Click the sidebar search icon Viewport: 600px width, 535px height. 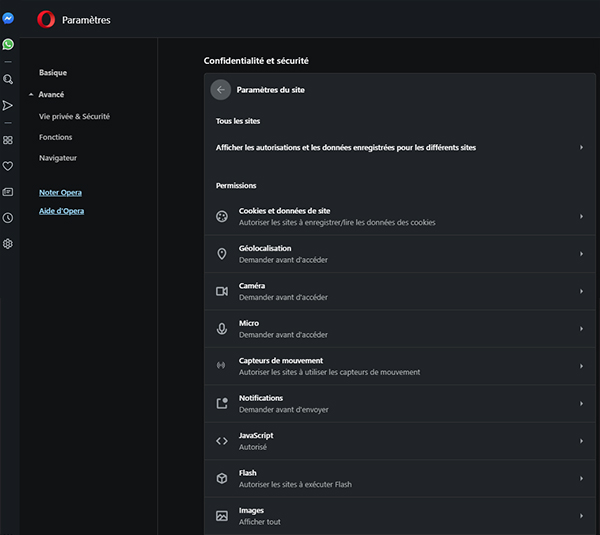8,79
